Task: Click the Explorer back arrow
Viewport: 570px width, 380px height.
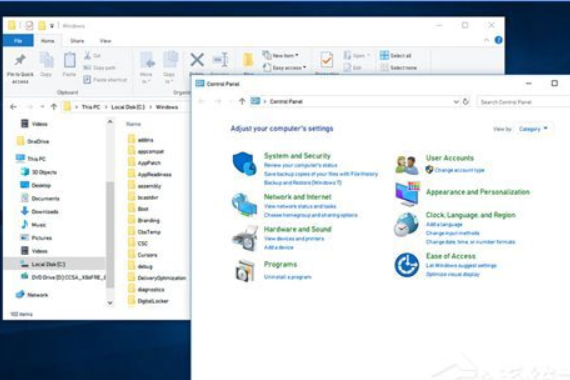Action: pyautogui.click(x=13, y=107)
